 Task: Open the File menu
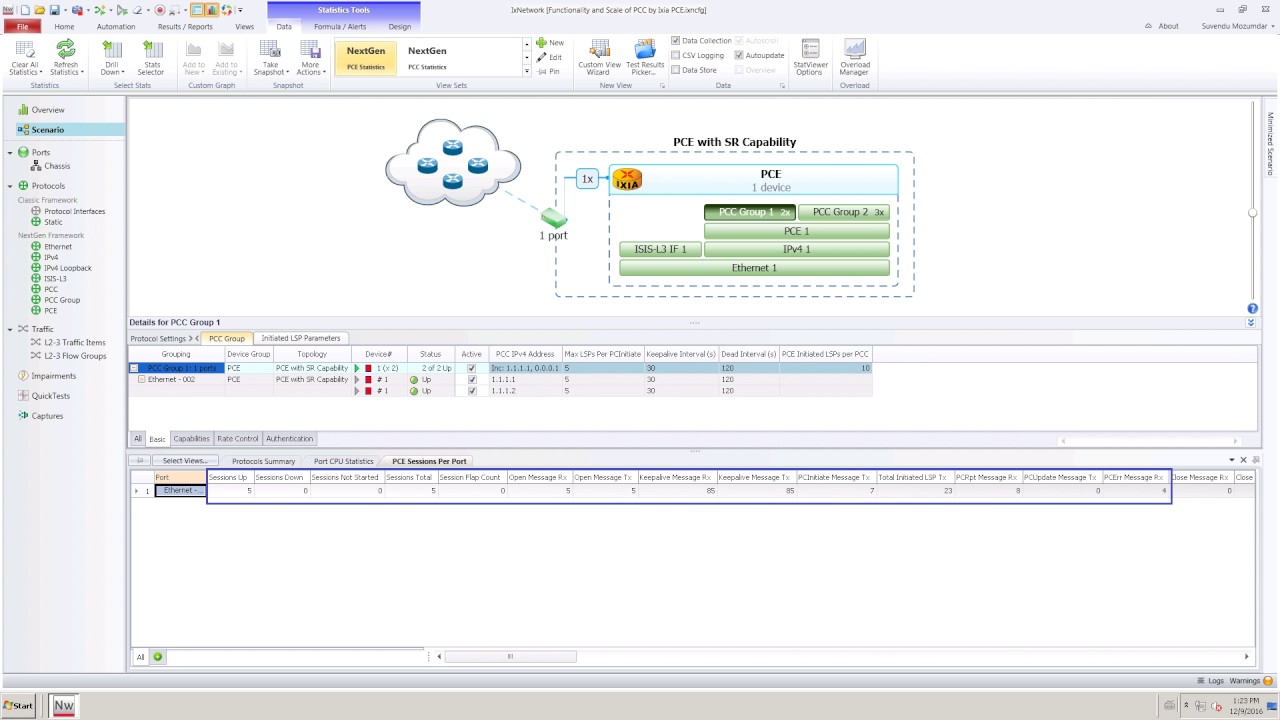click(22, 26)
